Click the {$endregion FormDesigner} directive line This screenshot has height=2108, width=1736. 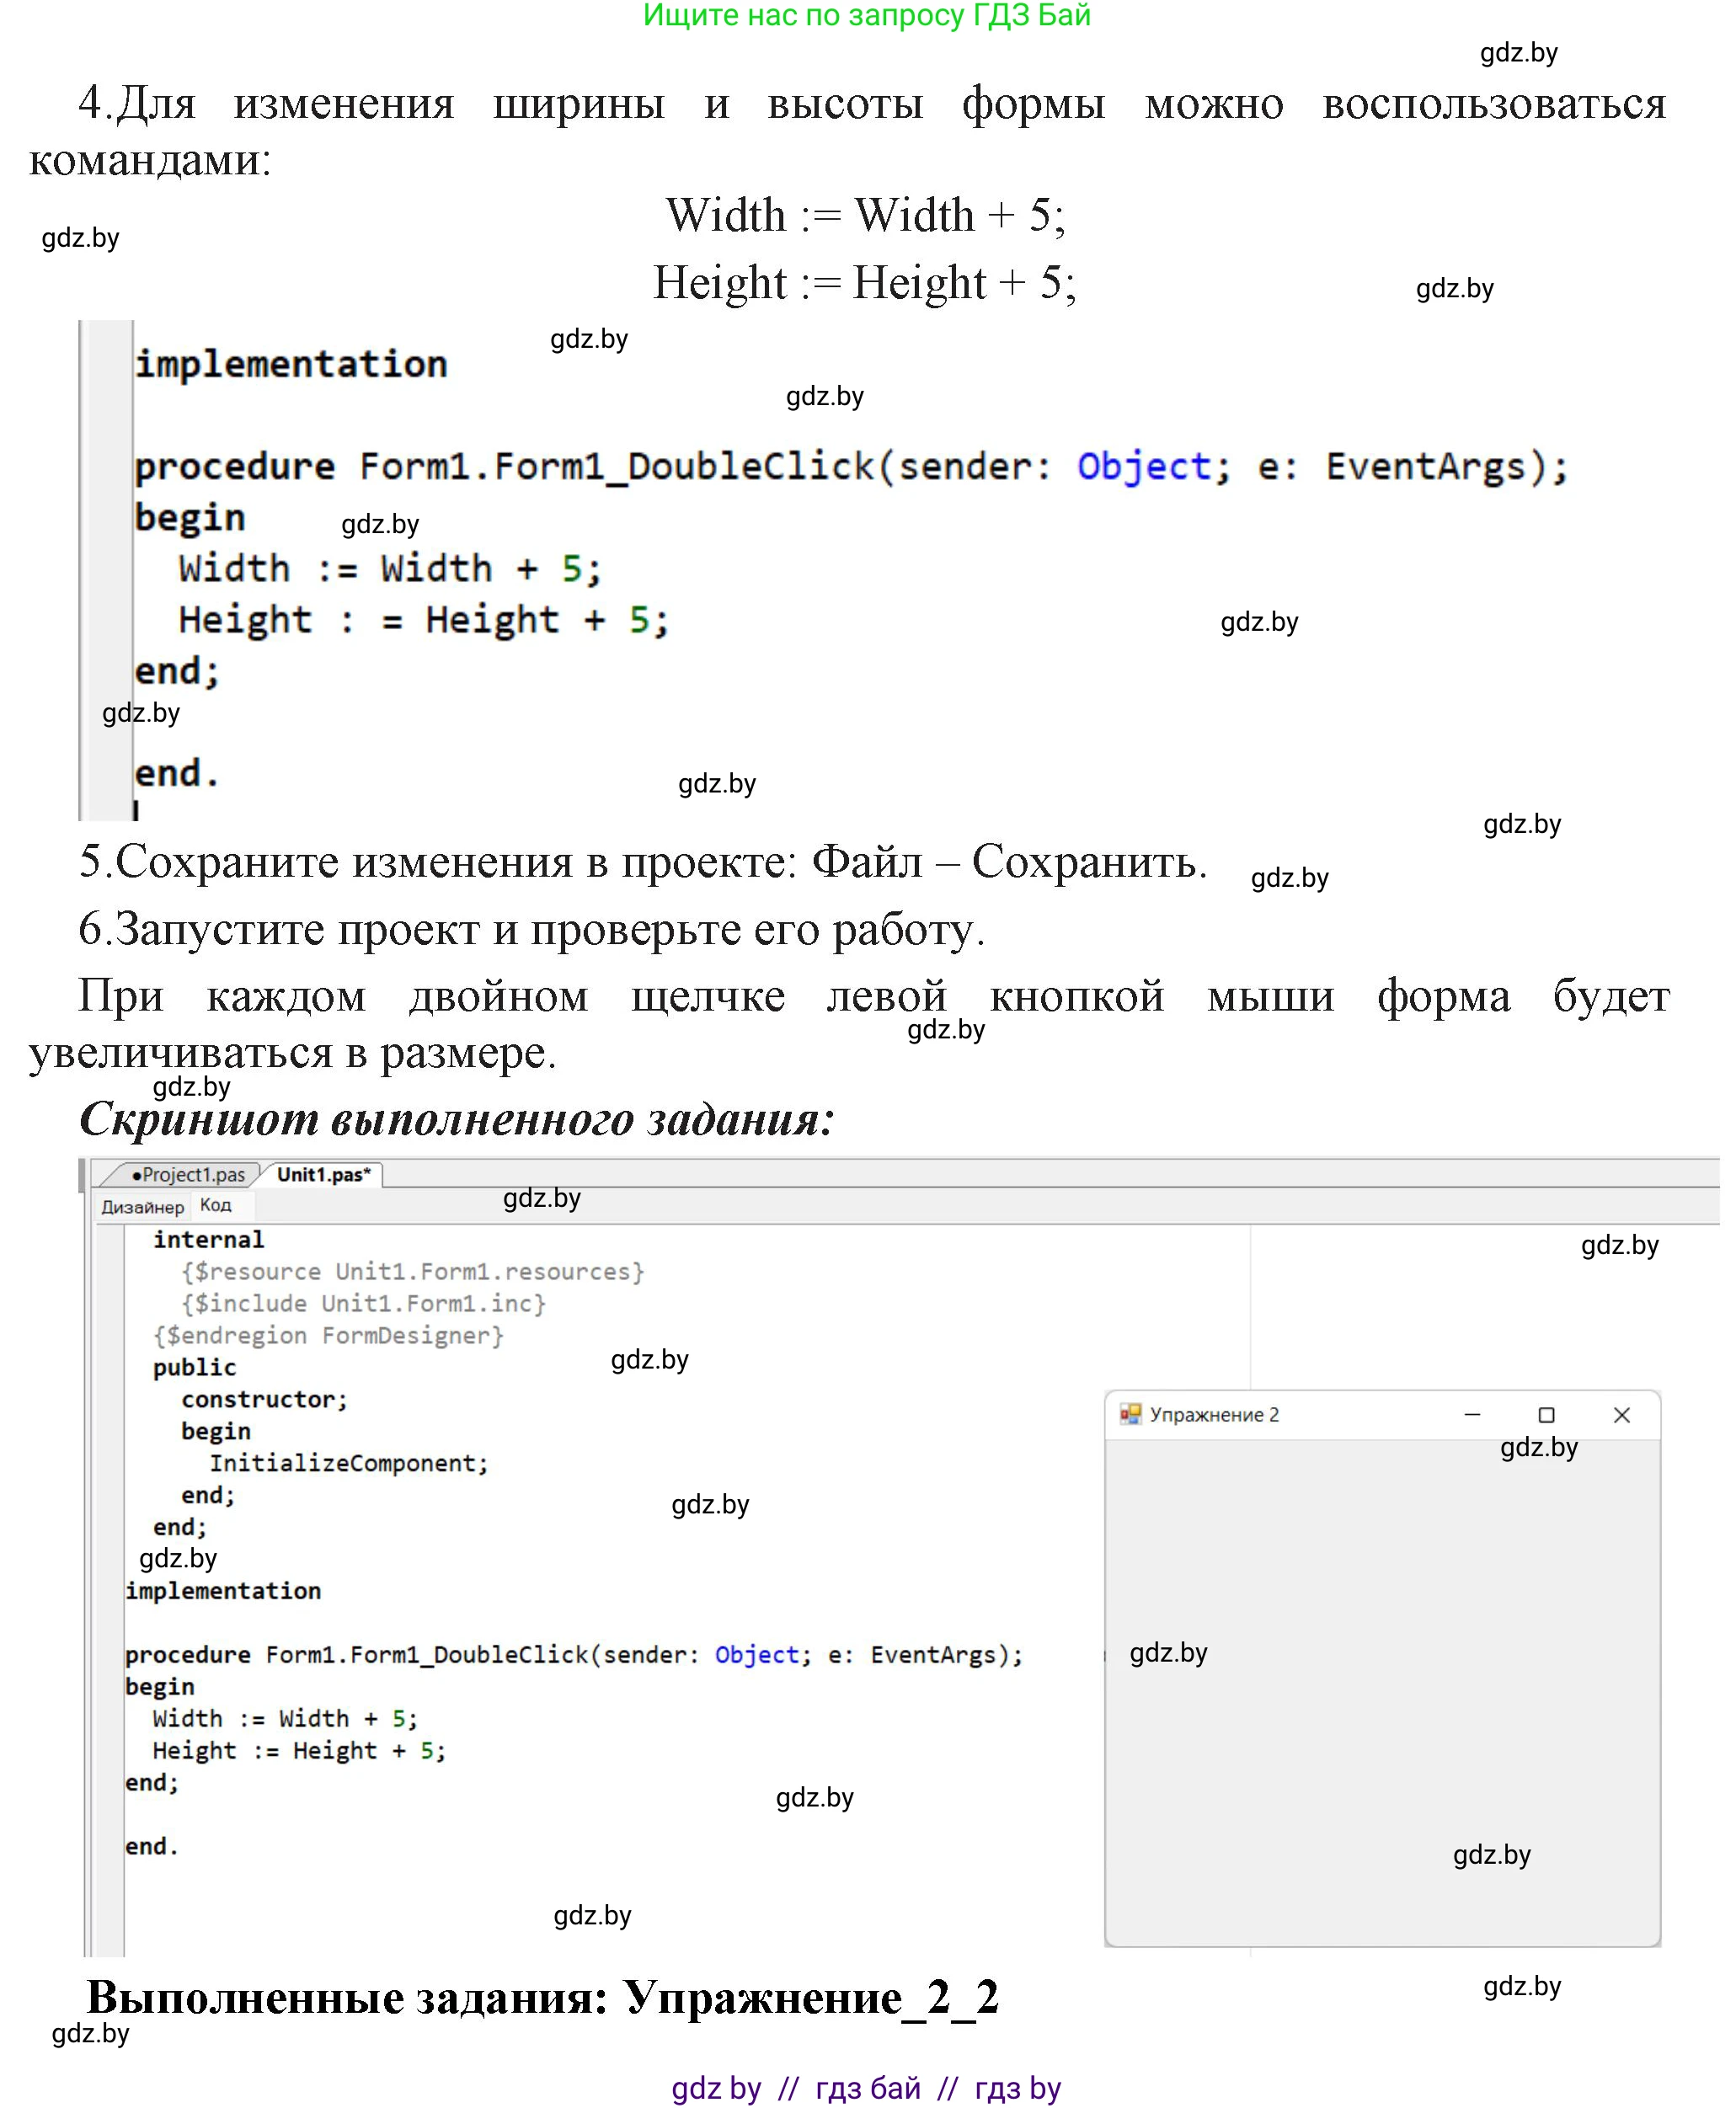coord(328,1335)
